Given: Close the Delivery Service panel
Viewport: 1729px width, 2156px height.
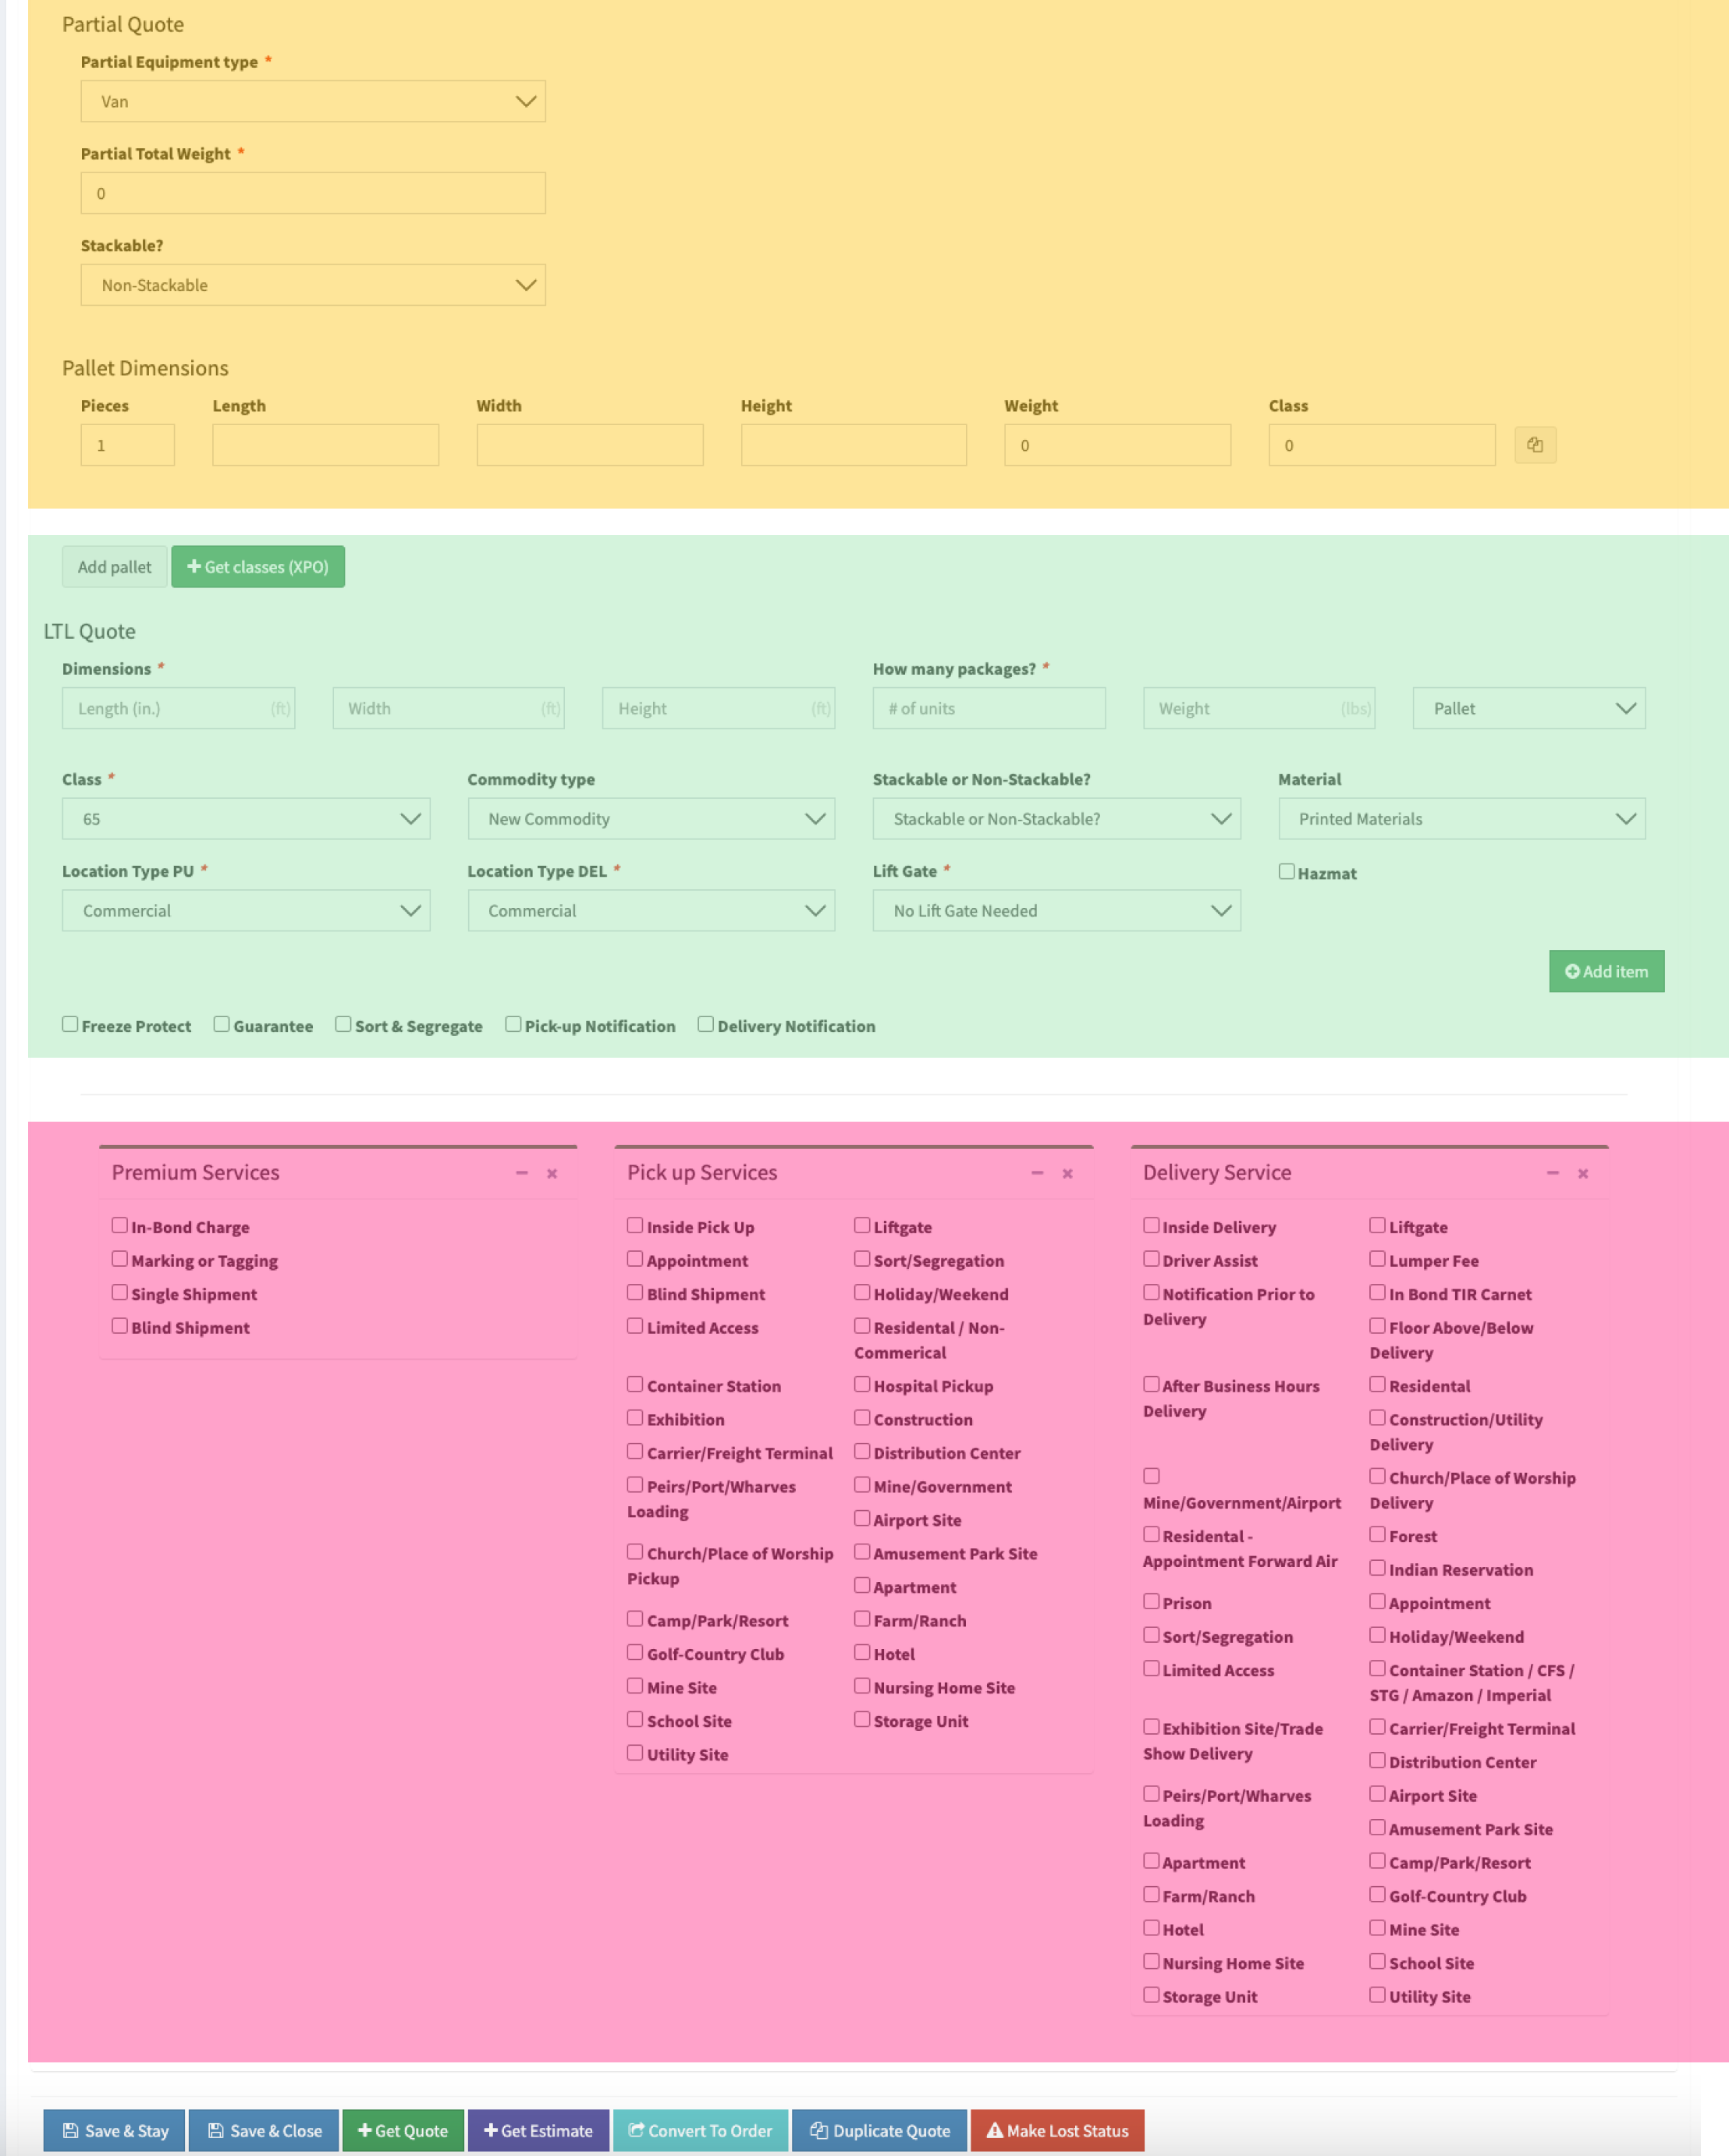Looking at the screenshot, I should pos(1582,1173).
